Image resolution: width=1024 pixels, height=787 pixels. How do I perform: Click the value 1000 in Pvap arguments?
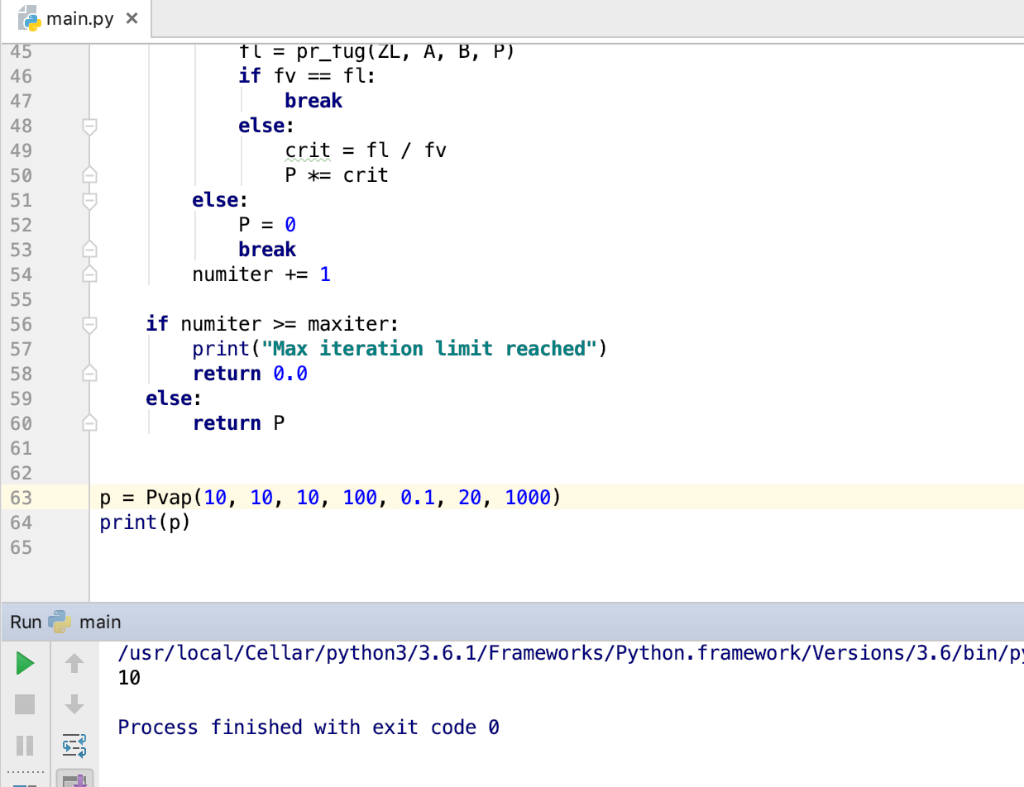528,498
